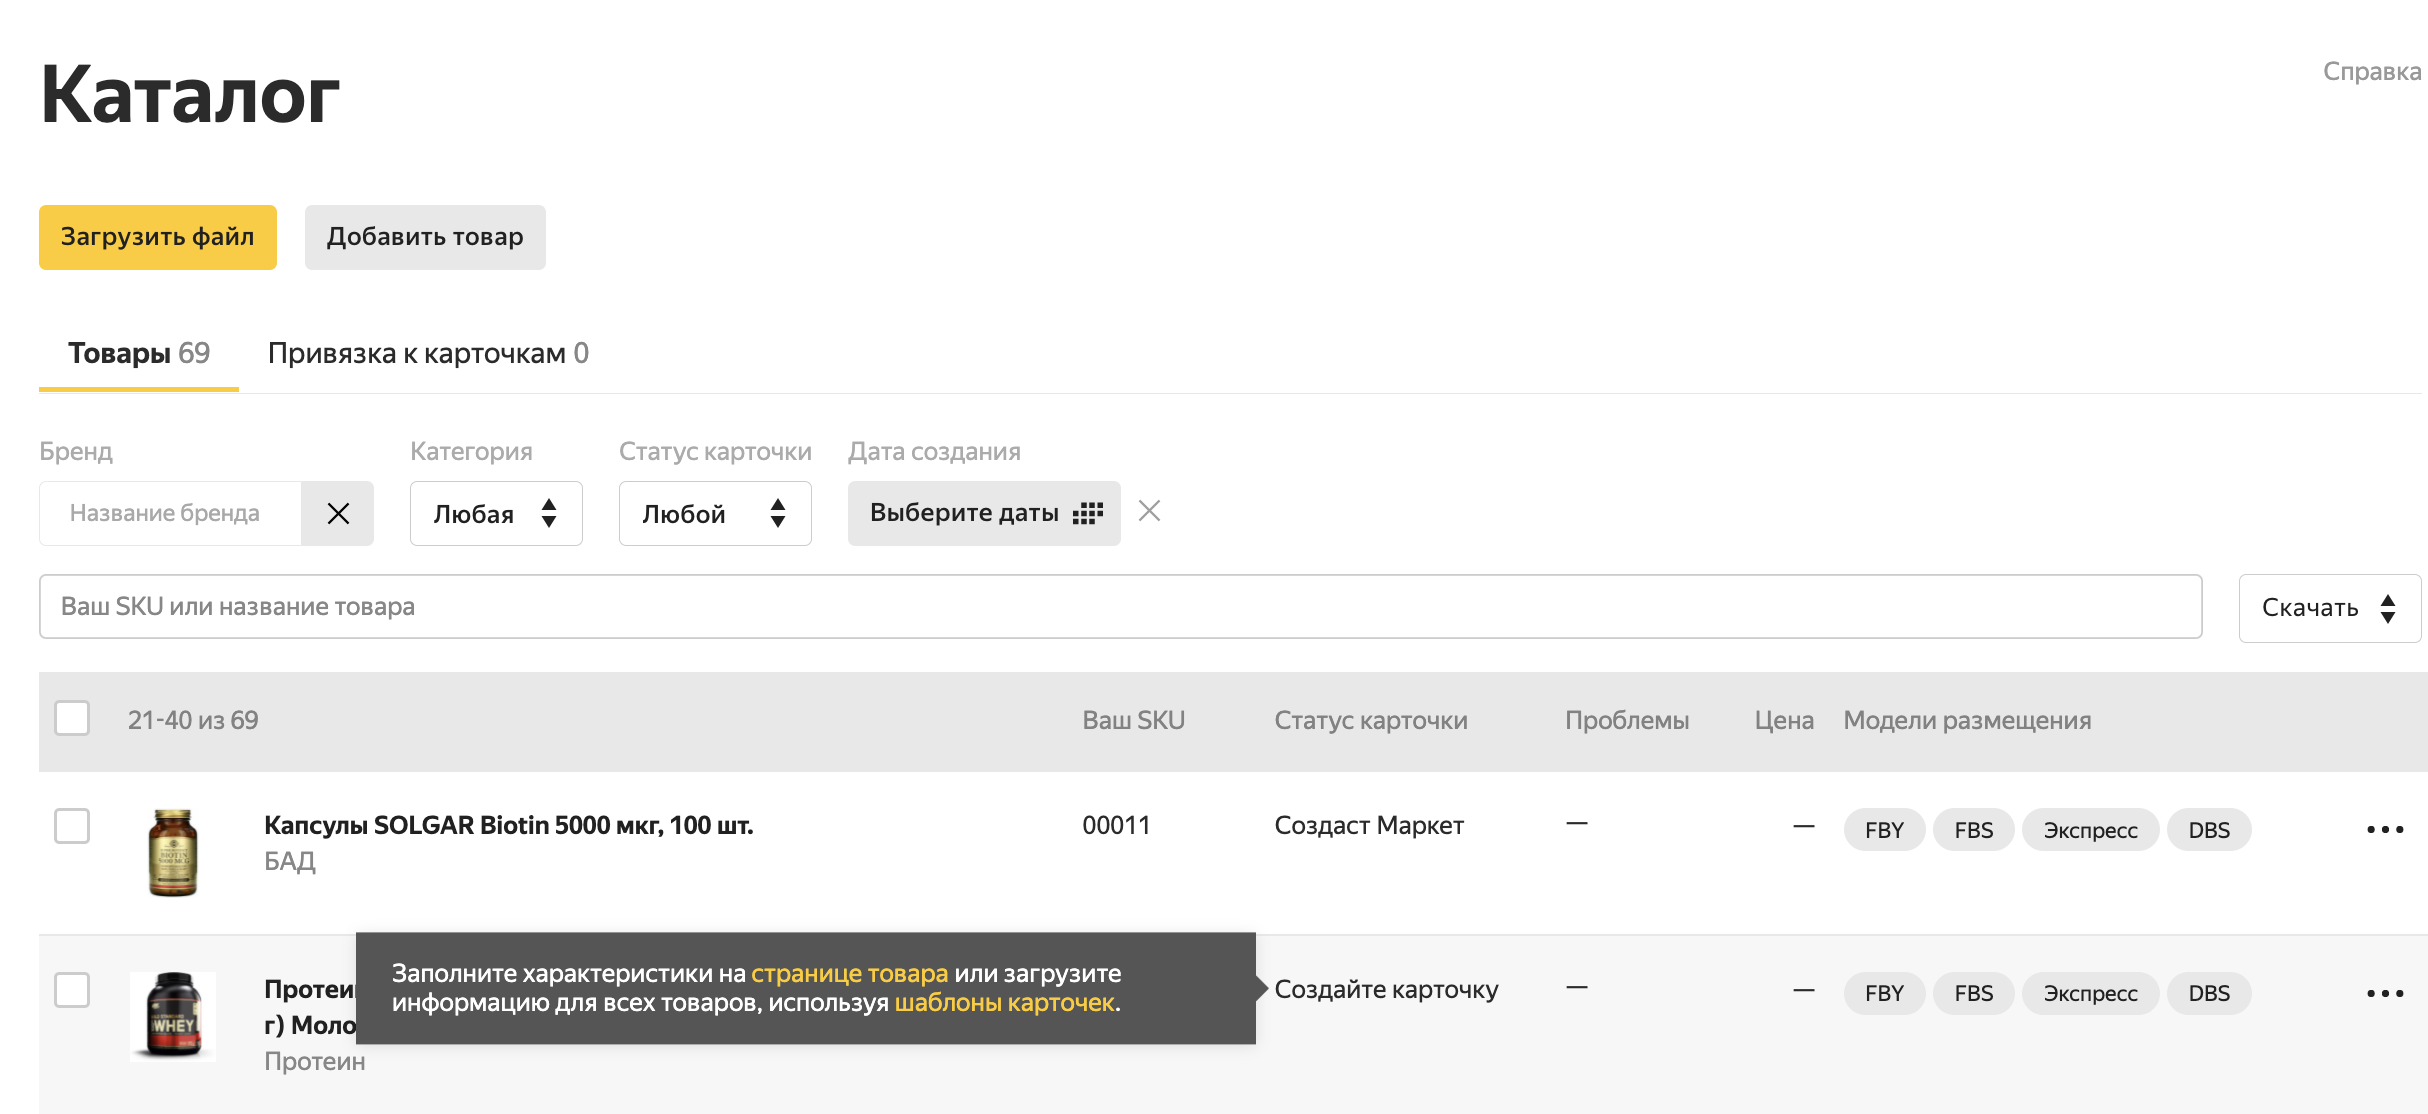This screenshot has width=2428, height=1114.
Task: Click FBS tag in SOLGAR Biotin row
Action: click(1974, 830)
